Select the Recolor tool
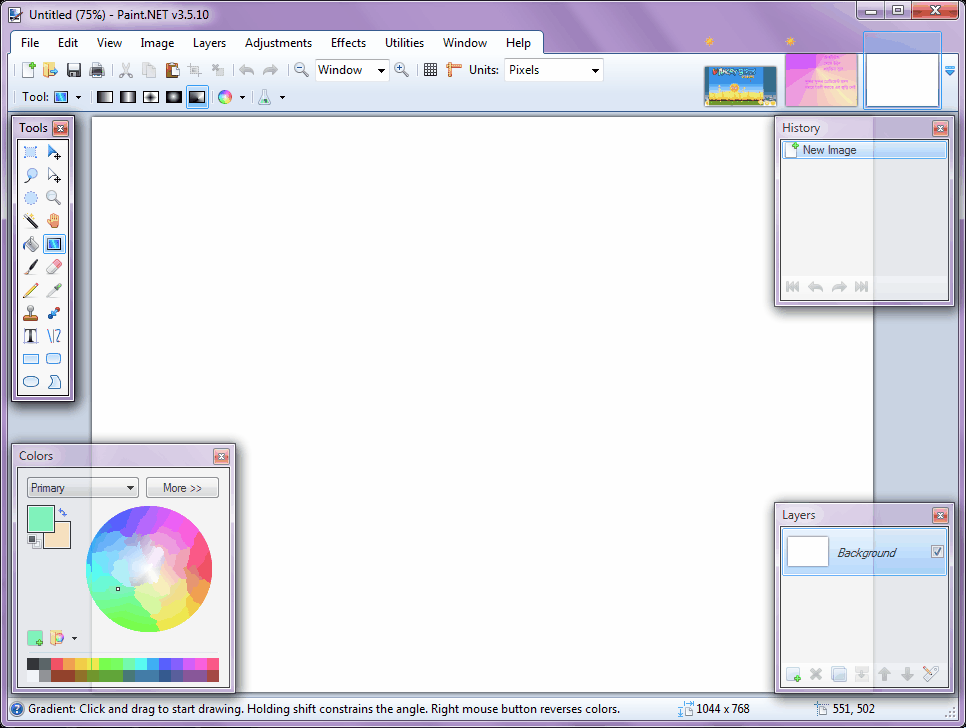 [x=54, y=313]
